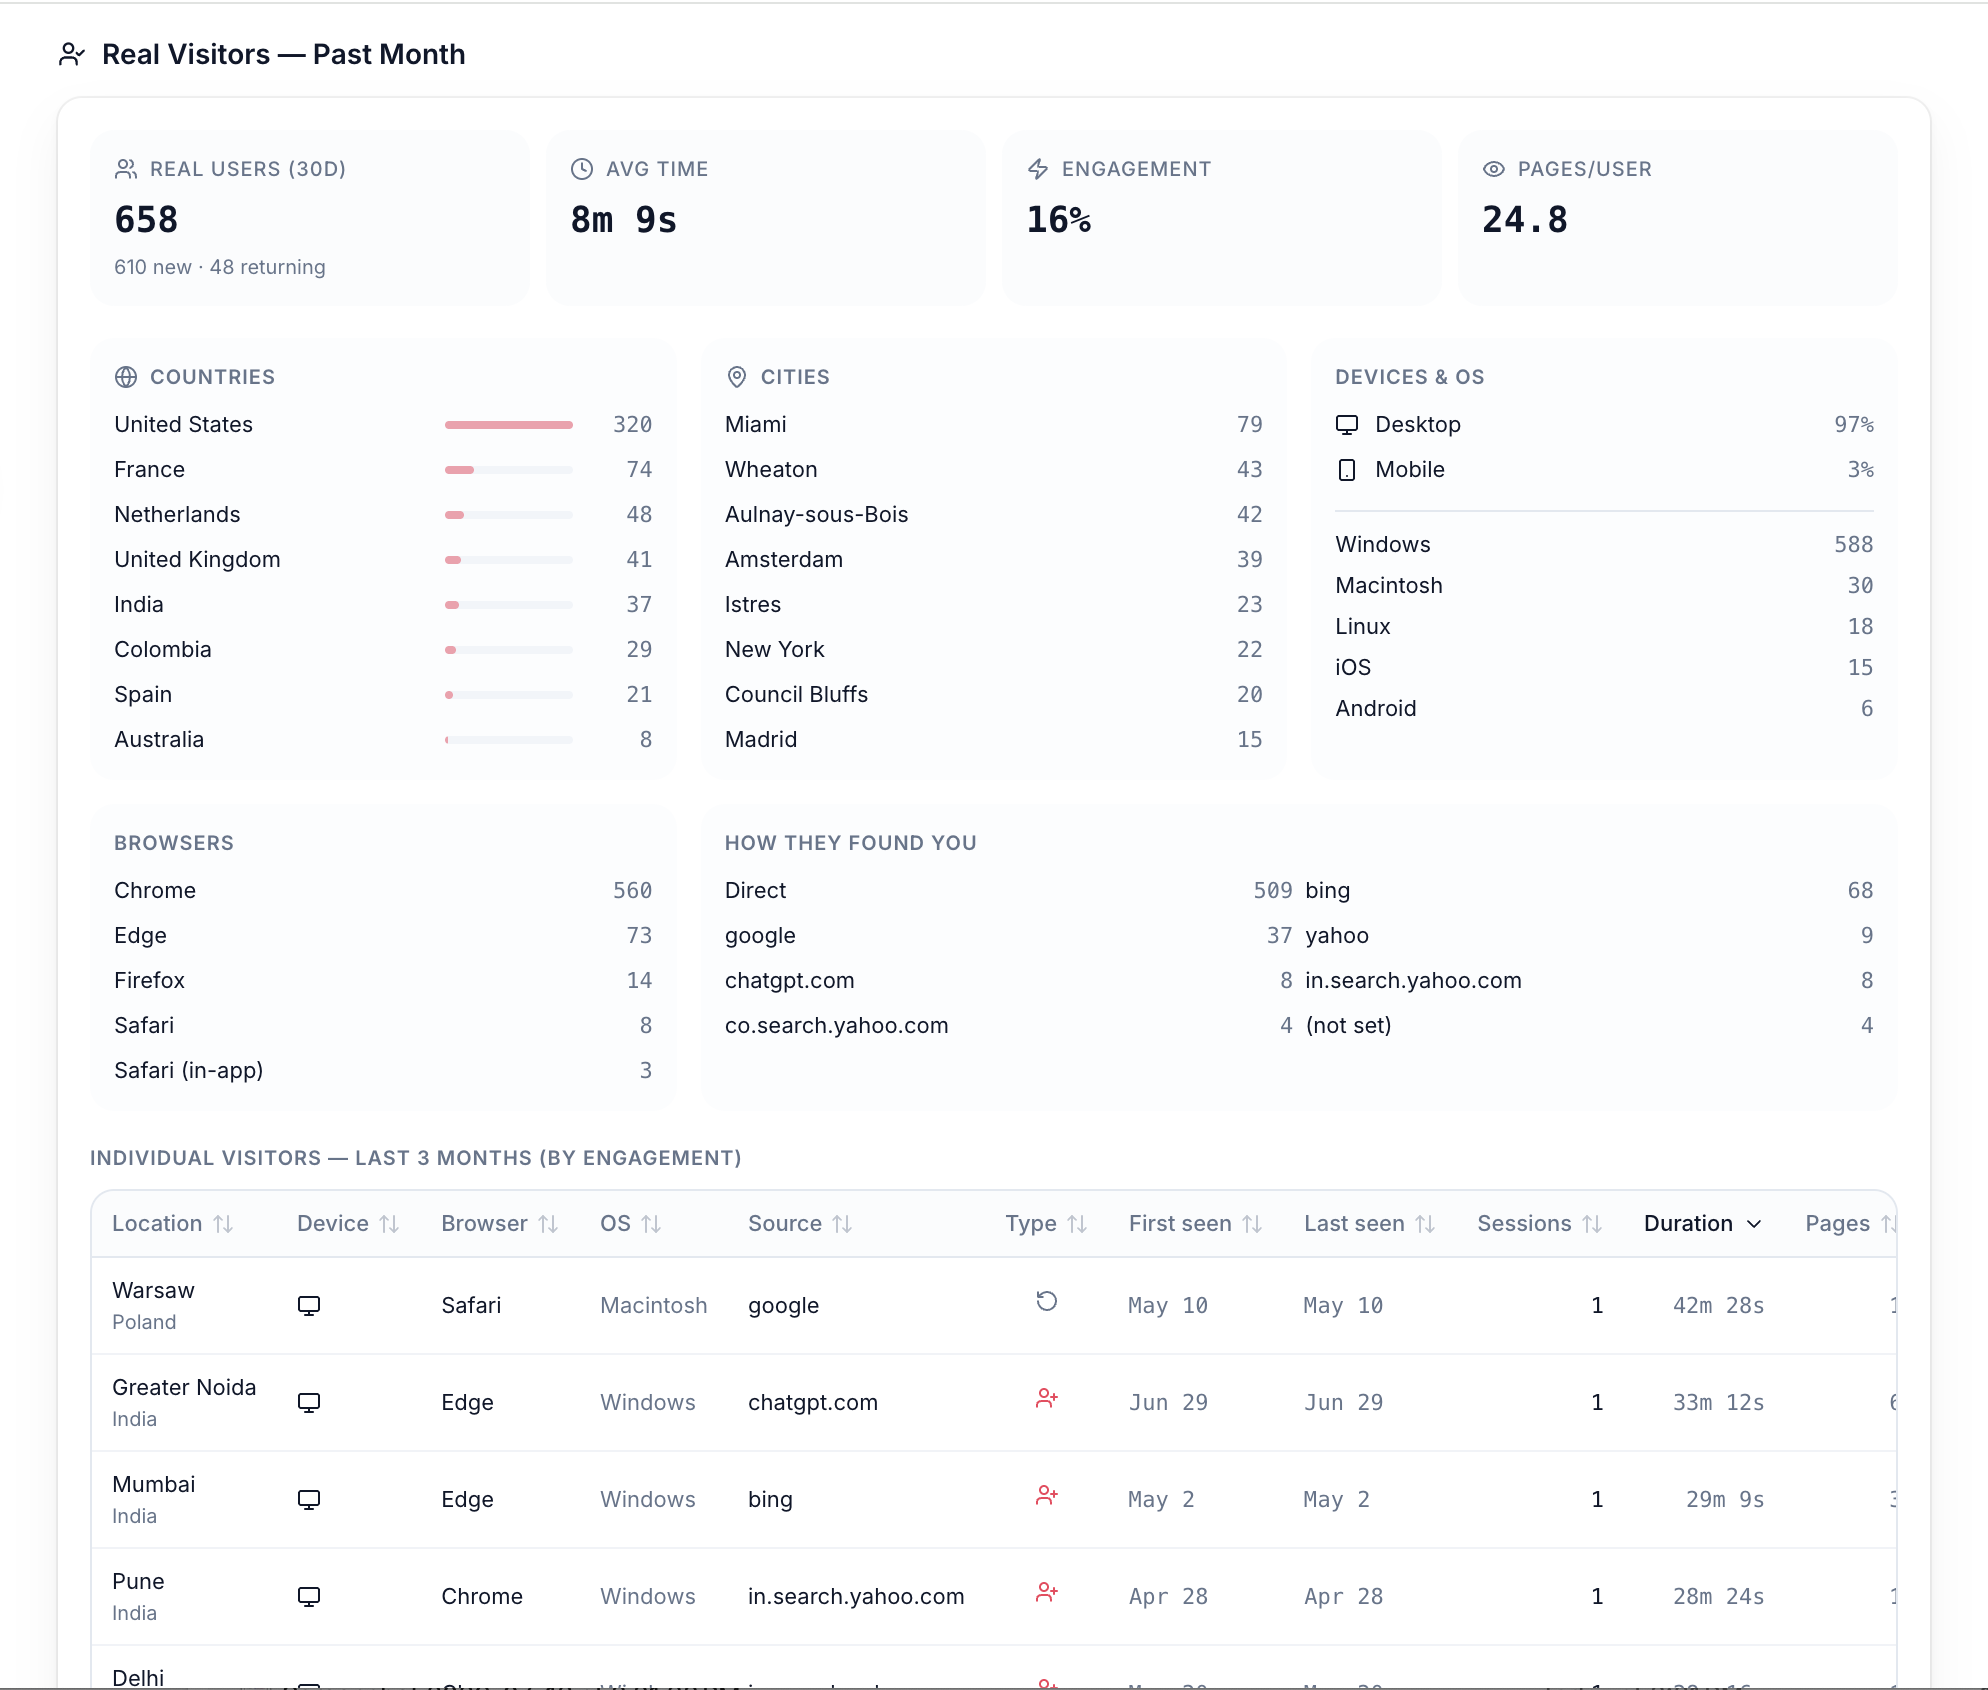Click the returning visitor icon in Warsaw row
This screenshot has width=1988, height=1690.
pos(1046,1301)
